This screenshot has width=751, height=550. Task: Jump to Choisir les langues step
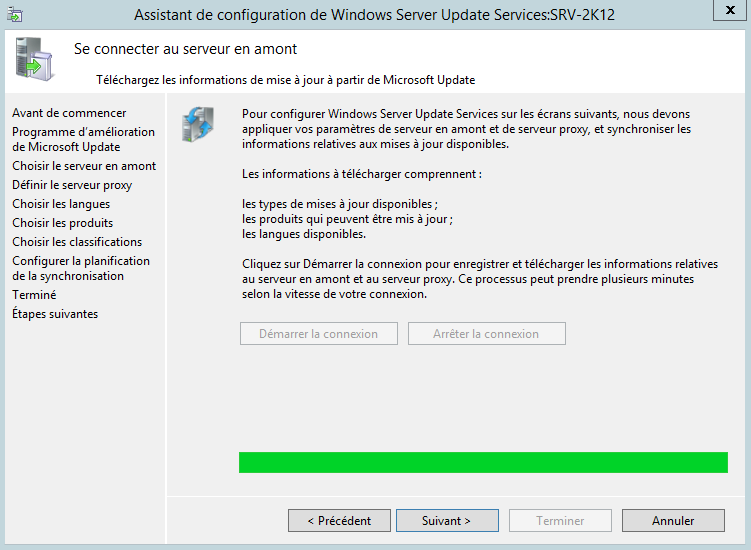coord(61,204)
